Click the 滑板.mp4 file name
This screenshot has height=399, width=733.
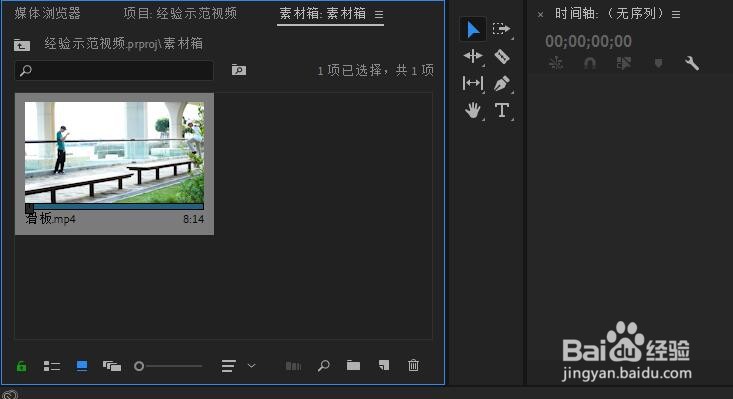click(50, 219)
